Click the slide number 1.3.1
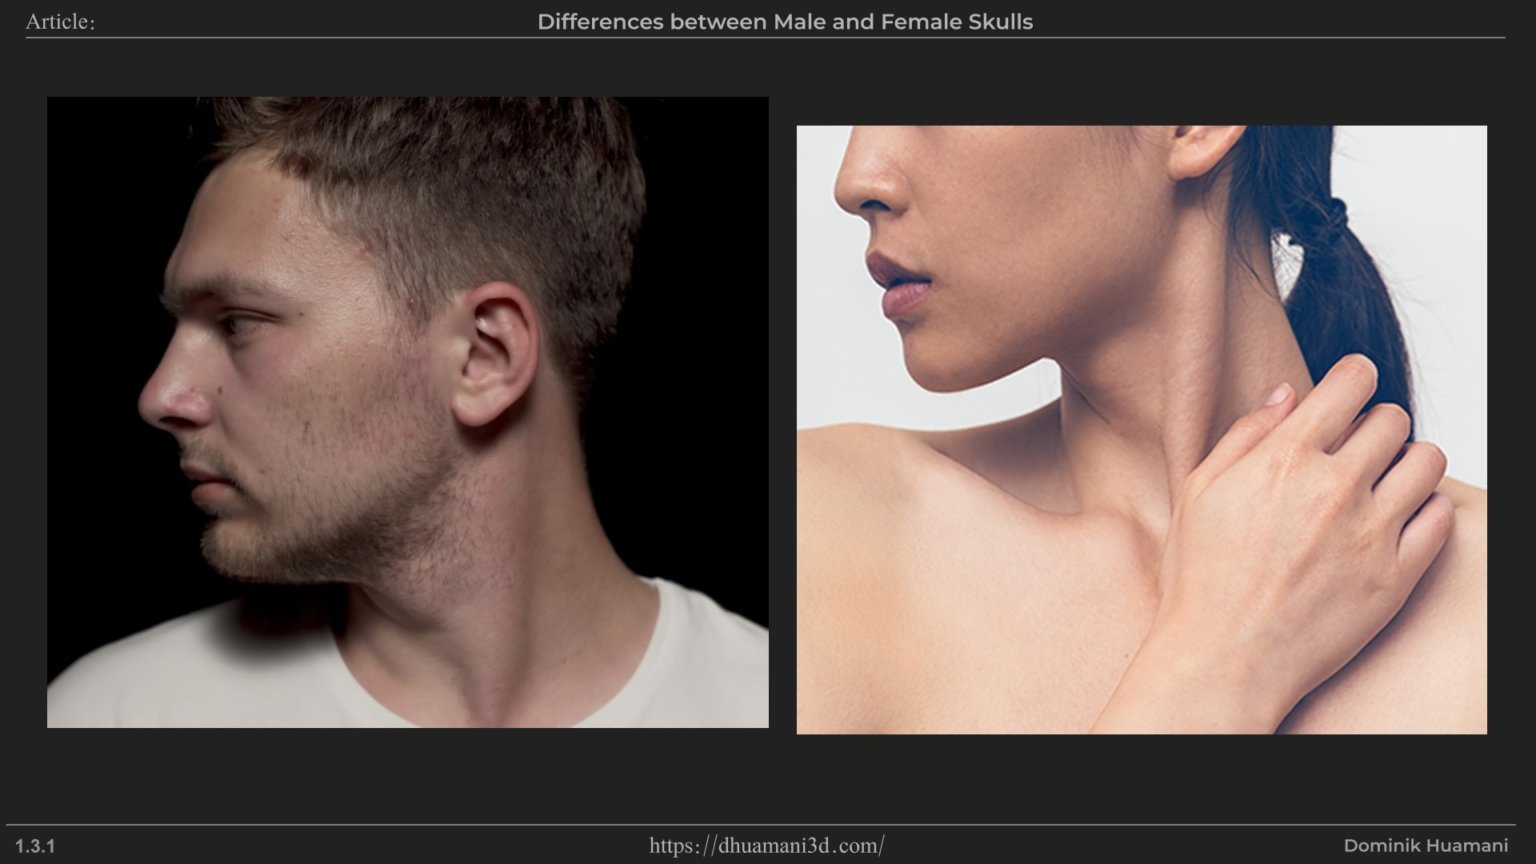Screen dimensions: 1536x864 tap(35, 846)
